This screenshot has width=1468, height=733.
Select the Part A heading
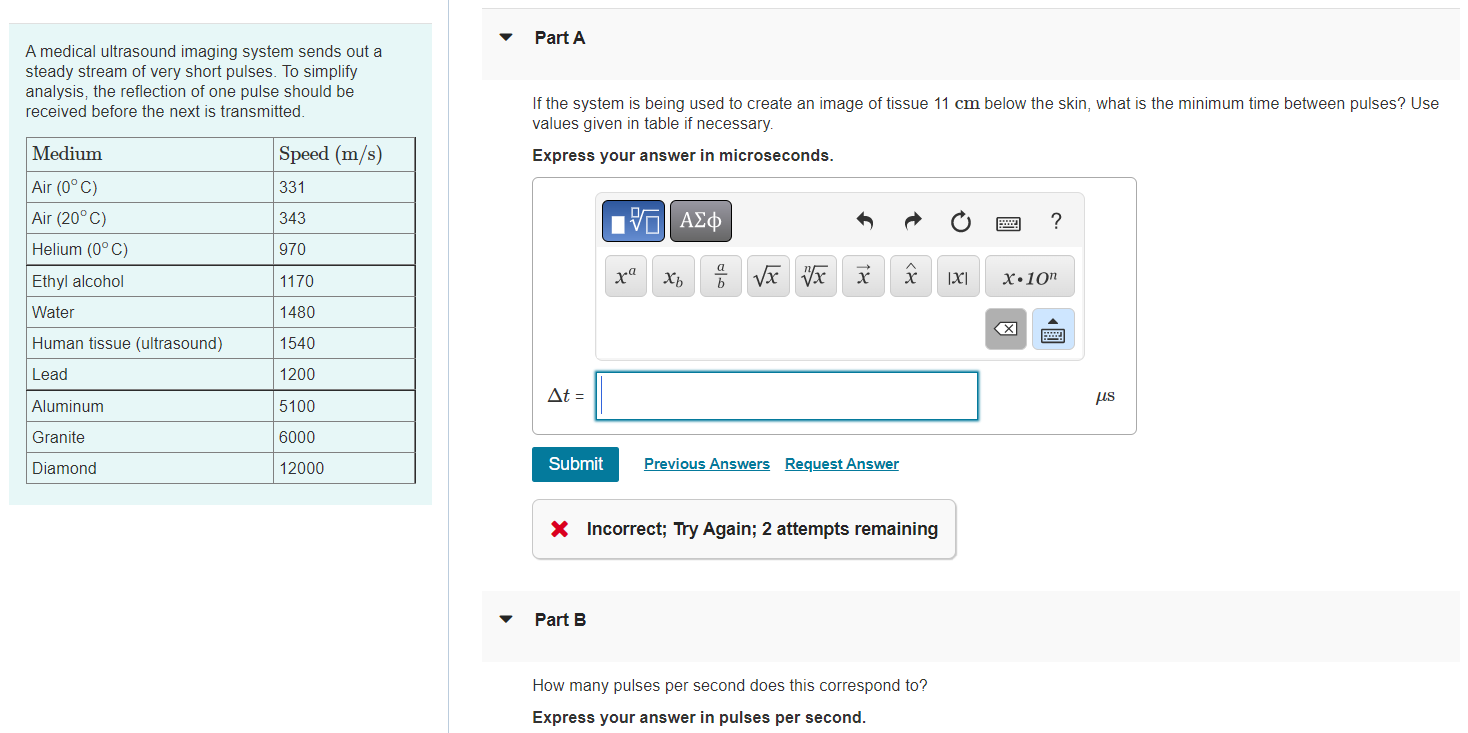tap(560, 38)
